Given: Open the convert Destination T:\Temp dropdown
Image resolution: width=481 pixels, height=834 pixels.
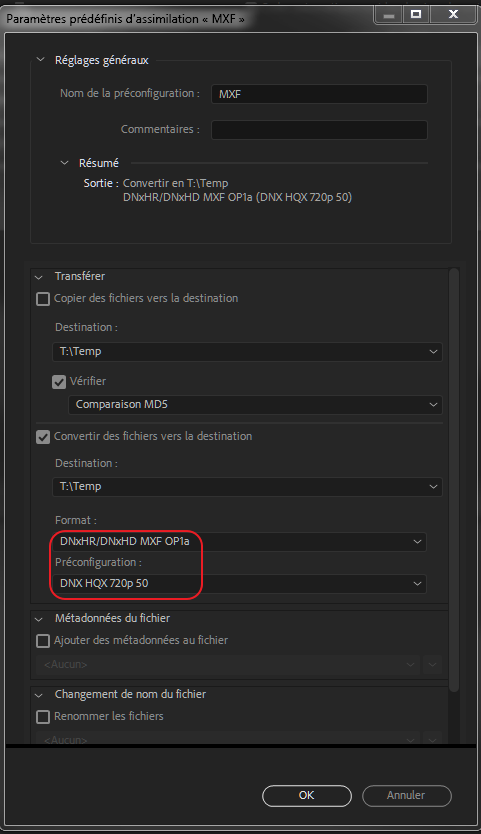Looking at the screenshot, I should click(x=247, y=487).
